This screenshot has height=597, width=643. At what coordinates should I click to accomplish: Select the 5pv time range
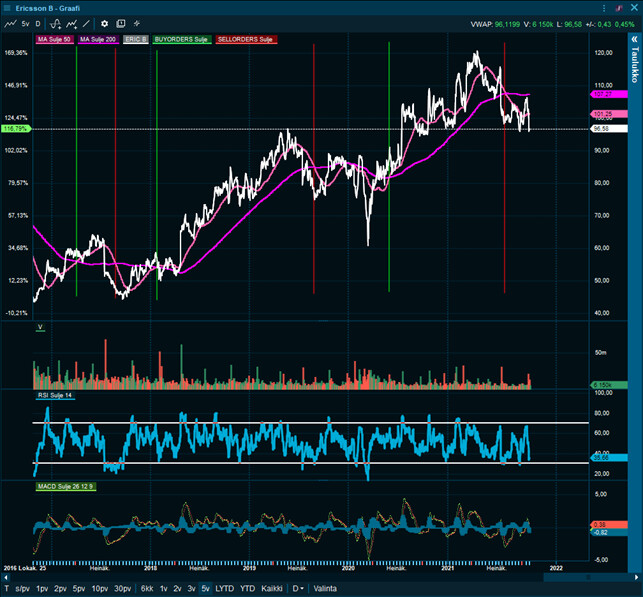[x=79, y=589]
